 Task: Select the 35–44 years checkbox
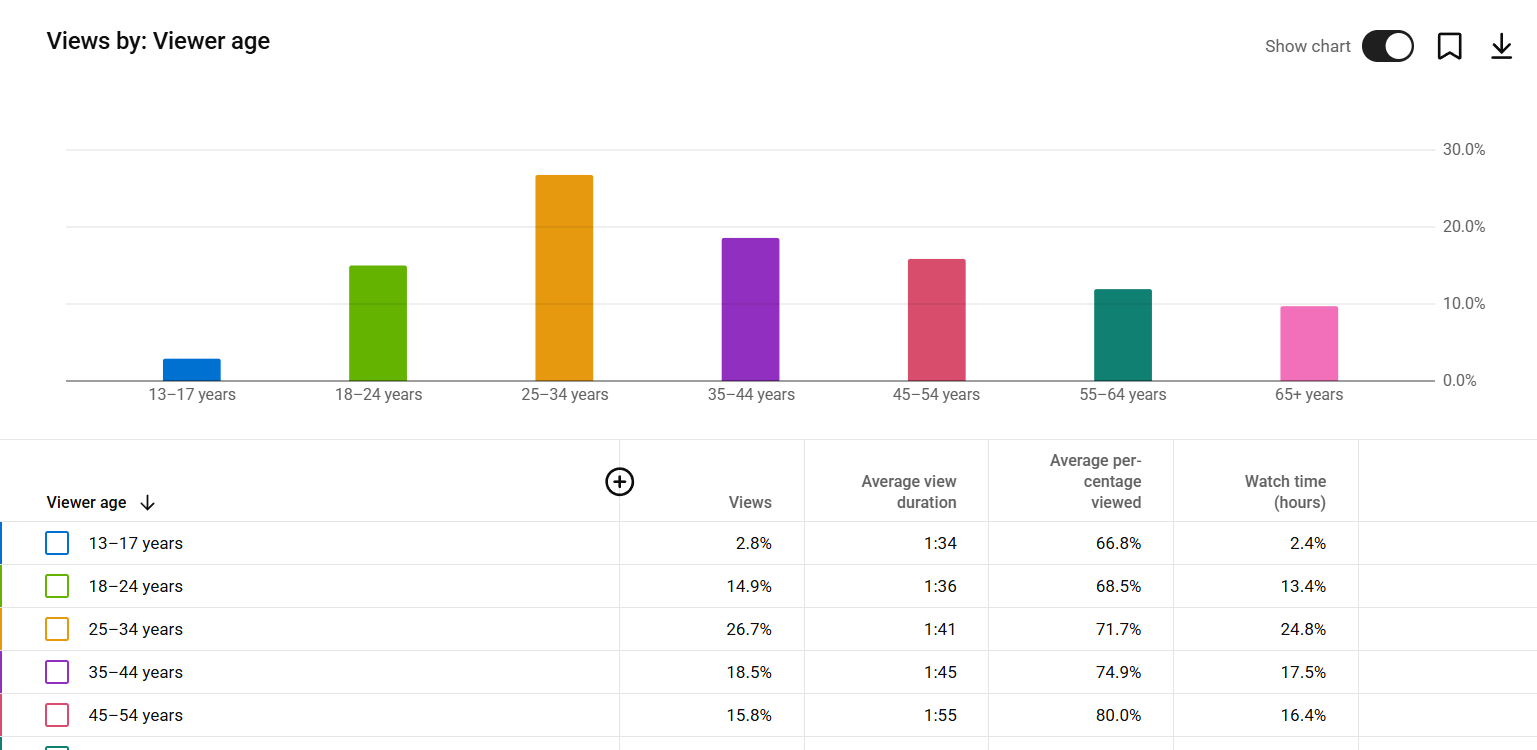pyautogui.click(x=57, y=672)
